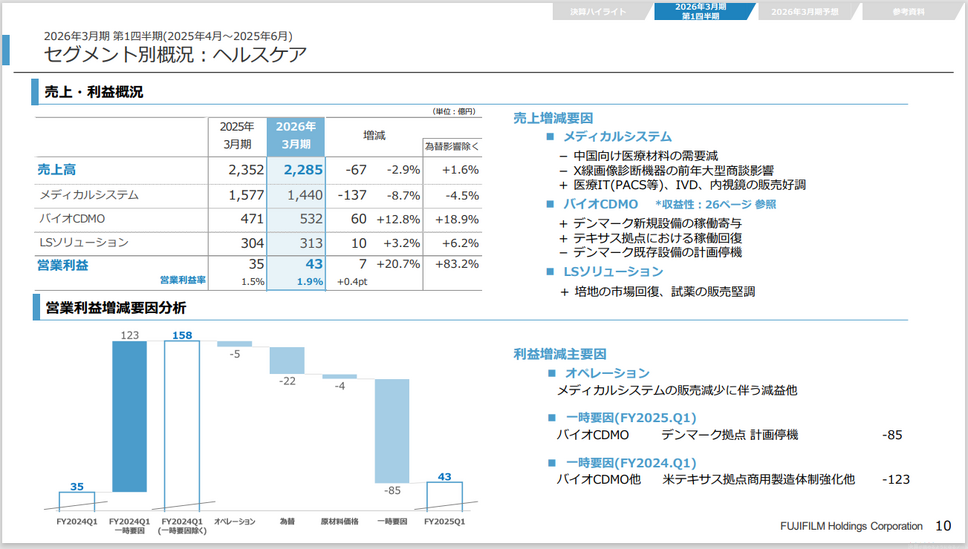The height and width of the screenshot is (549, 968).
Task: Select the 1.9% operating margin value
Action: tap(310, 282)
